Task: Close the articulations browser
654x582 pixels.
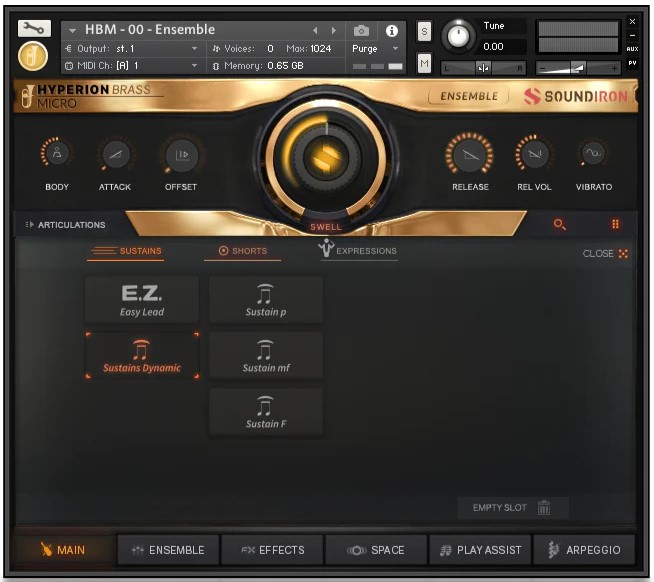Action: 605,253
